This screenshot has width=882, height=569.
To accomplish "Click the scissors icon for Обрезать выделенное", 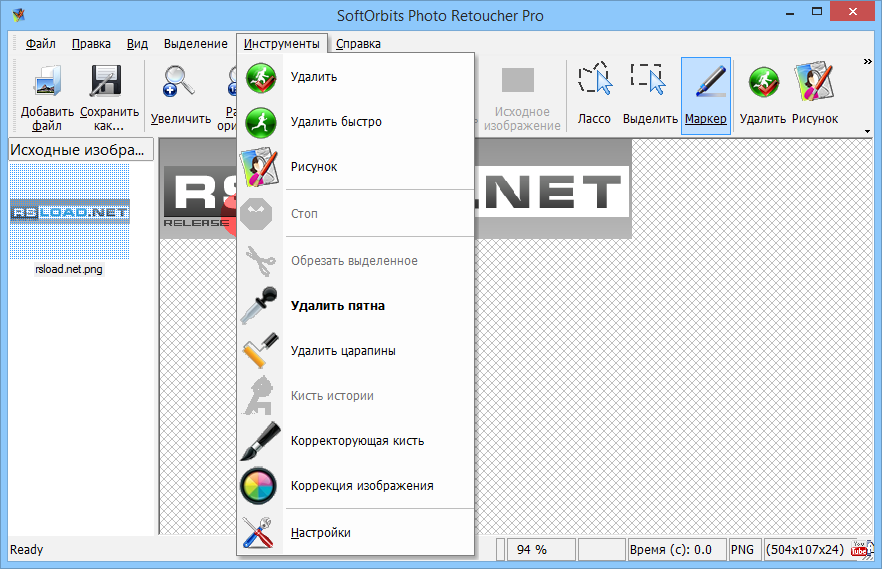I will pos(260,261).
